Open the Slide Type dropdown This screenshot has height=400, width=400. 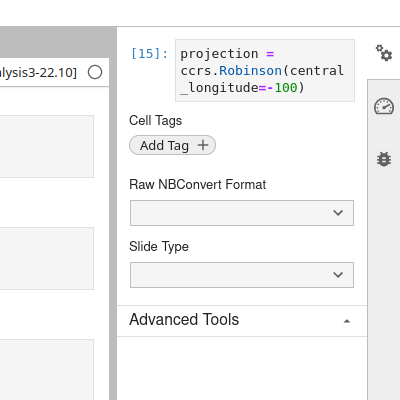[242, 275]
